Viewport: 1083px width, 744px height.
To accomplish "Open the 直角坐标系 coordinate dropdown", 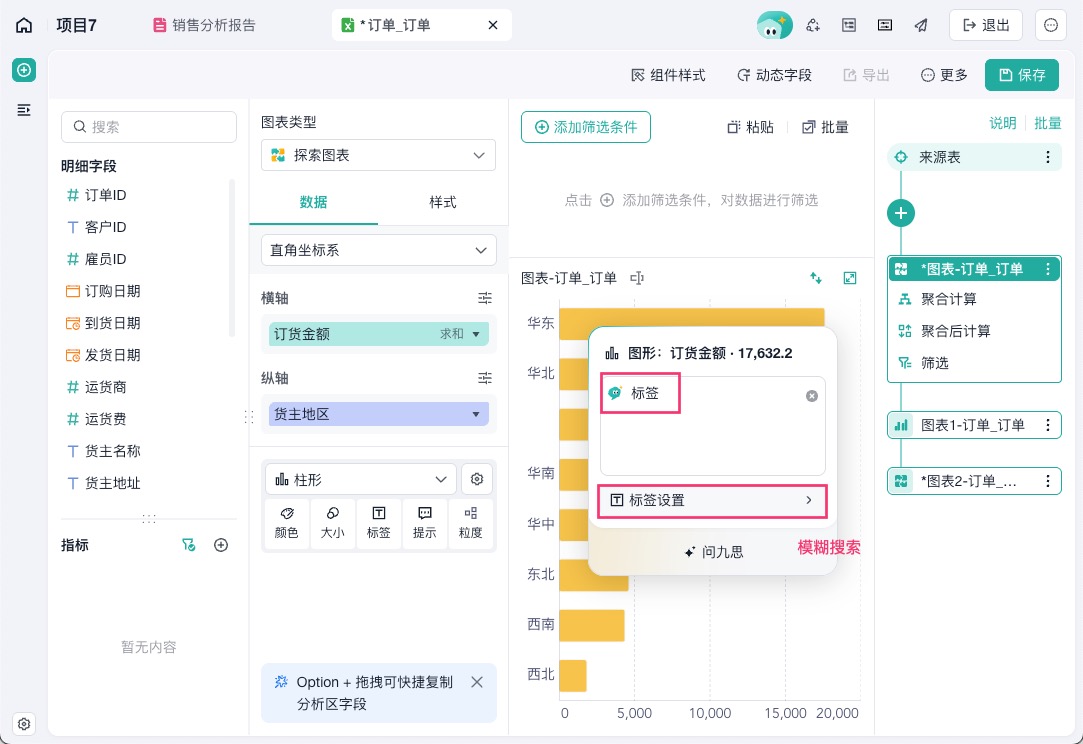I will tap(378, 250).
